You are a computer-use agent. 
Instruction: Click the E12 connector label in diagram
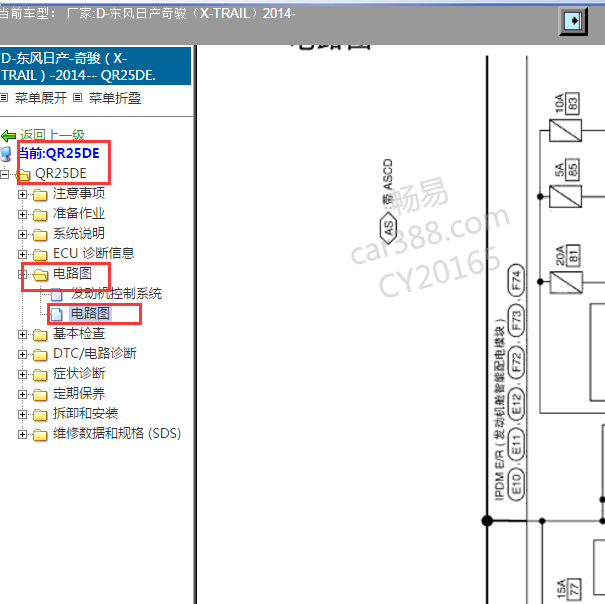pos(516,406)
